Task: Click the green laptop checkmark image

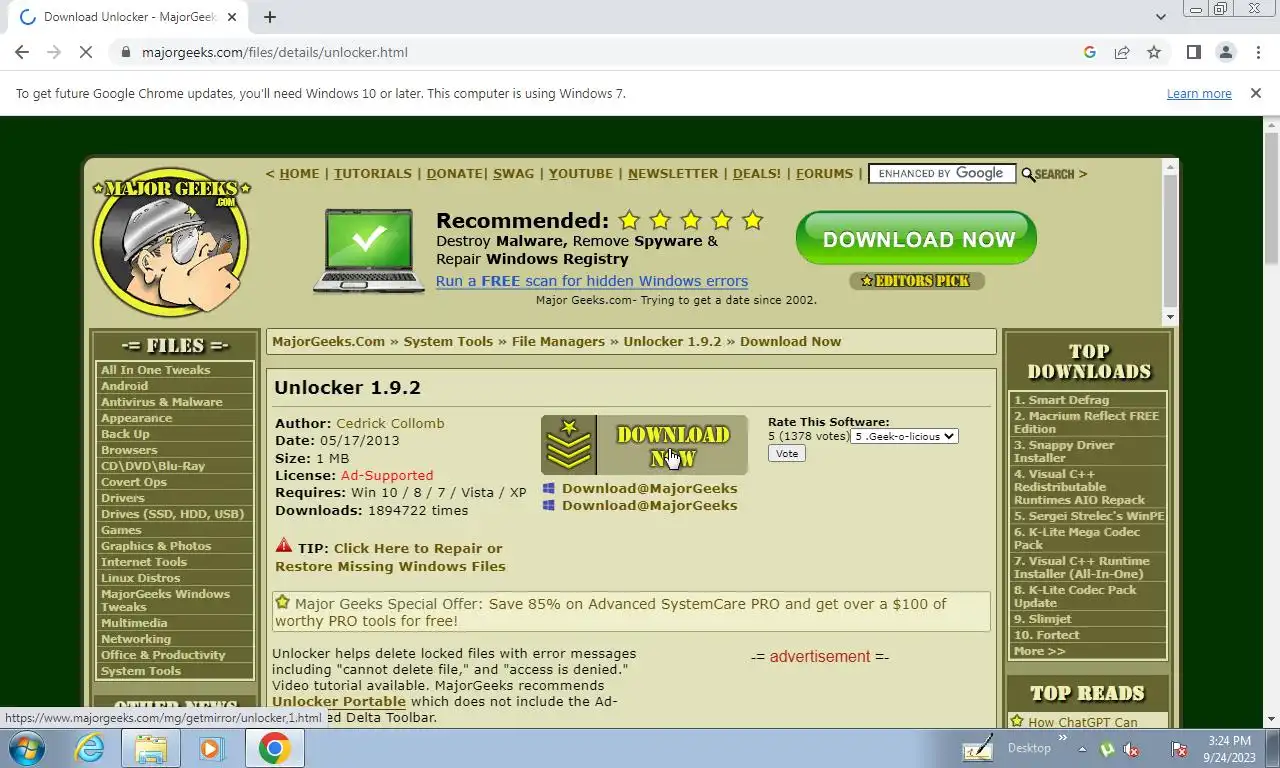Action: [x=367, y=250]
